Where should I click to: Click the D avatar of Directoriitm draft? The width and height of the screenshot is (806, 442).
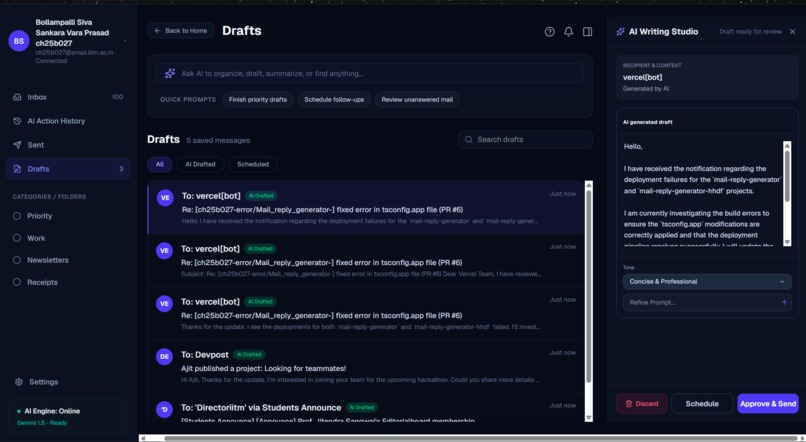(x=164, y=409)
